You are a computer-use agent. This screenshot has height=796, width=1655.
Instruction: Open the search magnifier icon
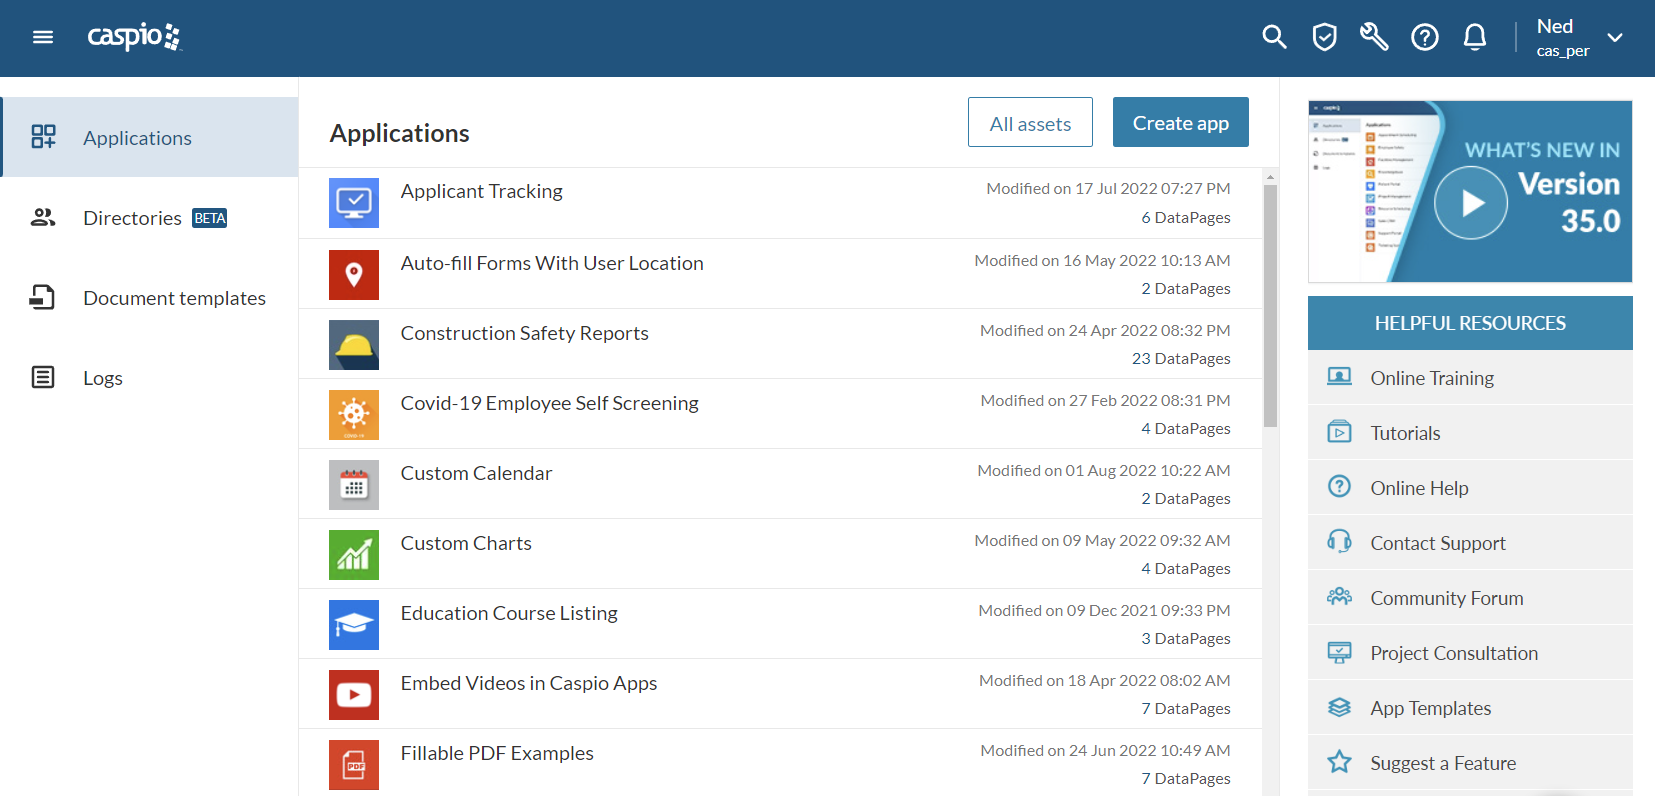point(1274,38)
